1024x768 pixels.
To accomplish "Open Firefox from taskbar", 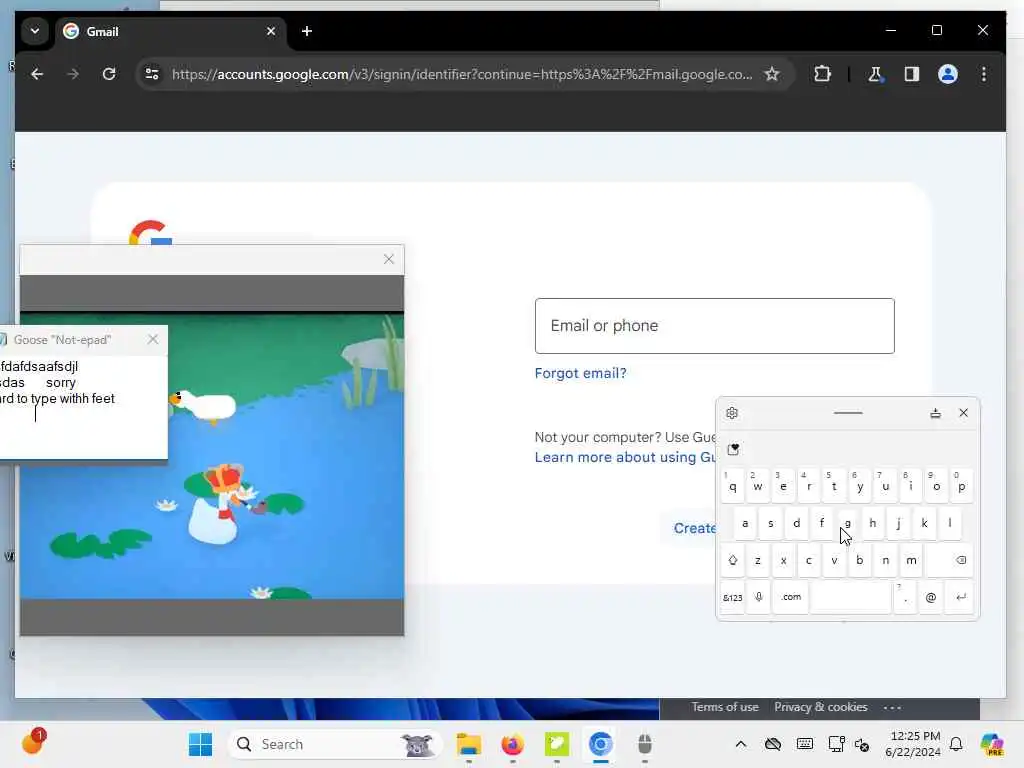I will (x=513, y=744).
